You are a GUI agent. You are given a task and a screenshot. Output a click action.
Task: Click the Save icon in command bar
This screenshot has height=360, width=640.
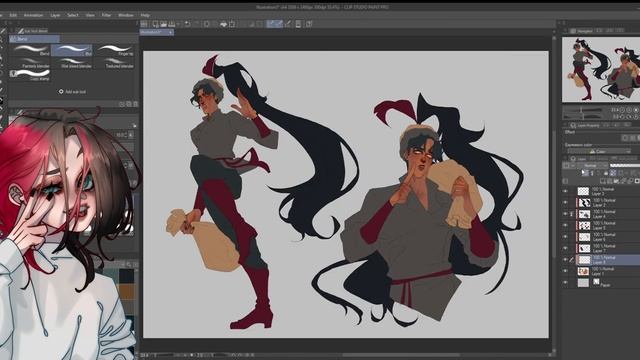pyautogui.click(x=172, y=24)
